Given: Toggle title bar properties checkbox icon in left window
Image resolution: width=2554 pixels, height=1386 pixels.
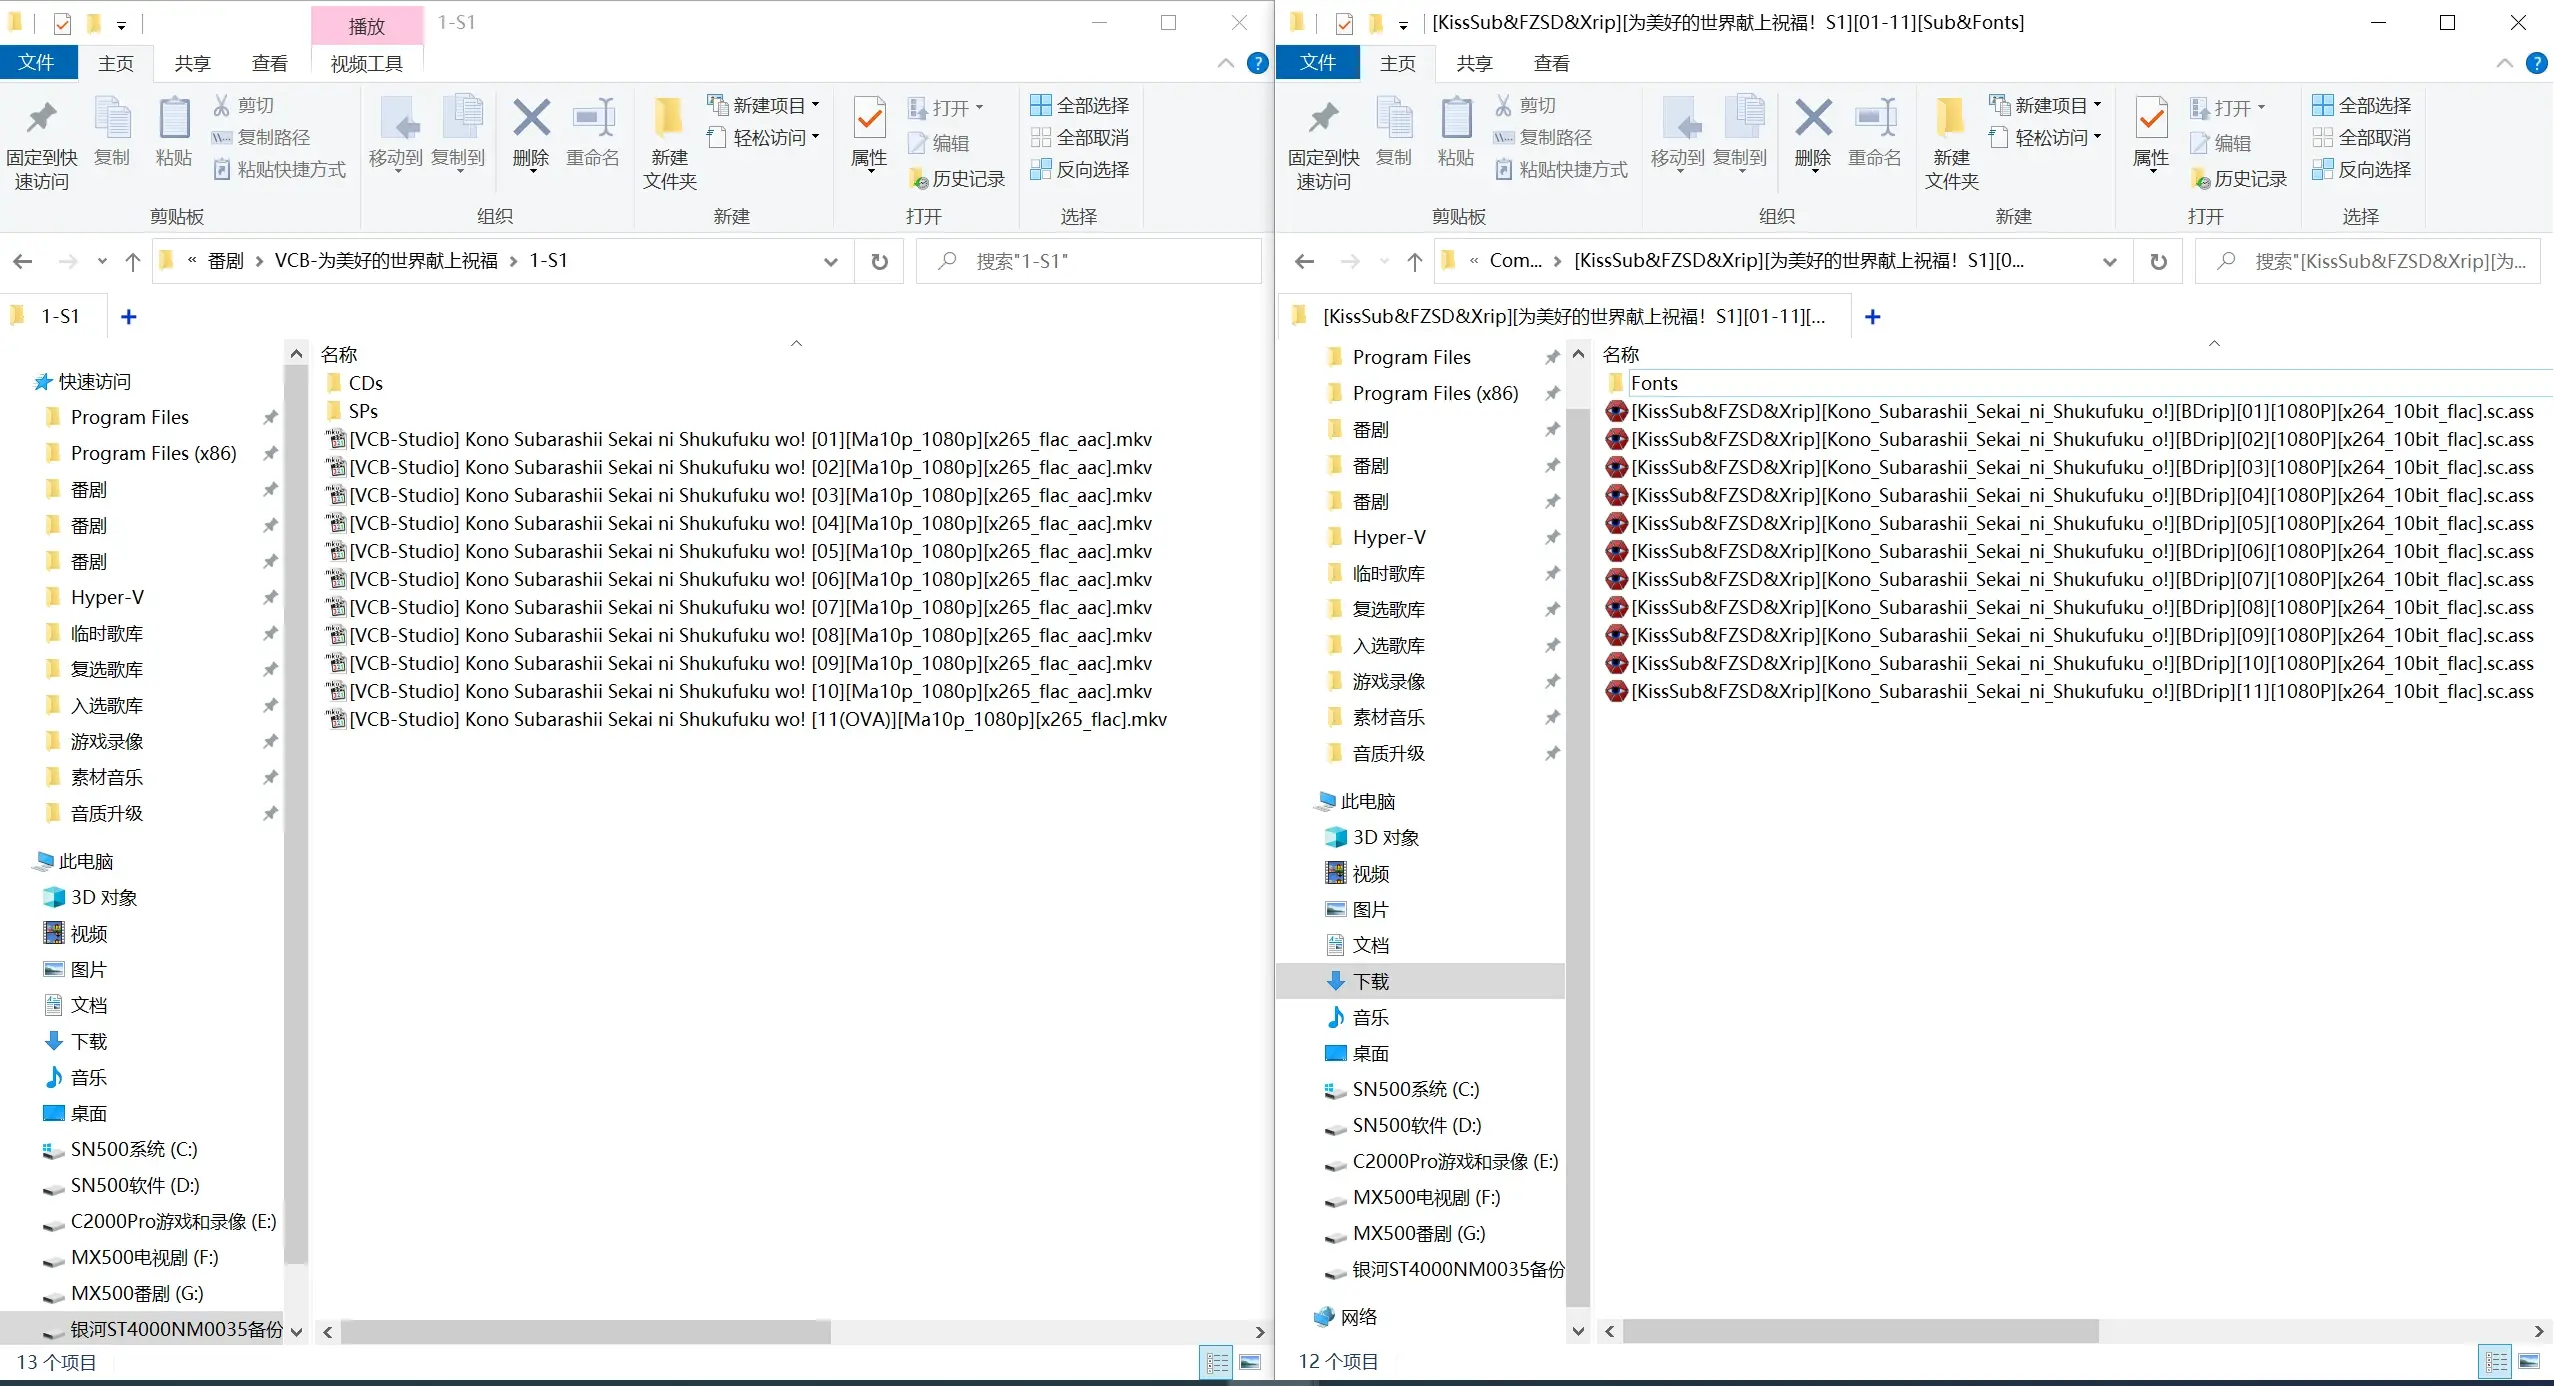Looking at the screenshot, I should [x=62, y=23].
